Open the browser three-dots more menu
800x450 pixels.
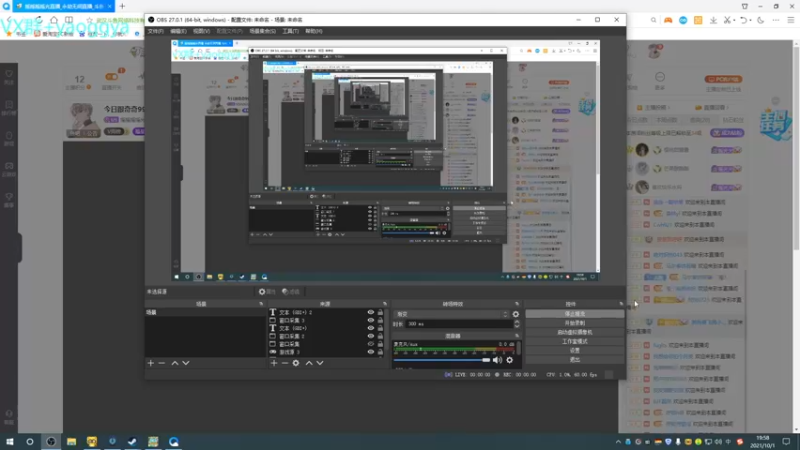(776, 20)
